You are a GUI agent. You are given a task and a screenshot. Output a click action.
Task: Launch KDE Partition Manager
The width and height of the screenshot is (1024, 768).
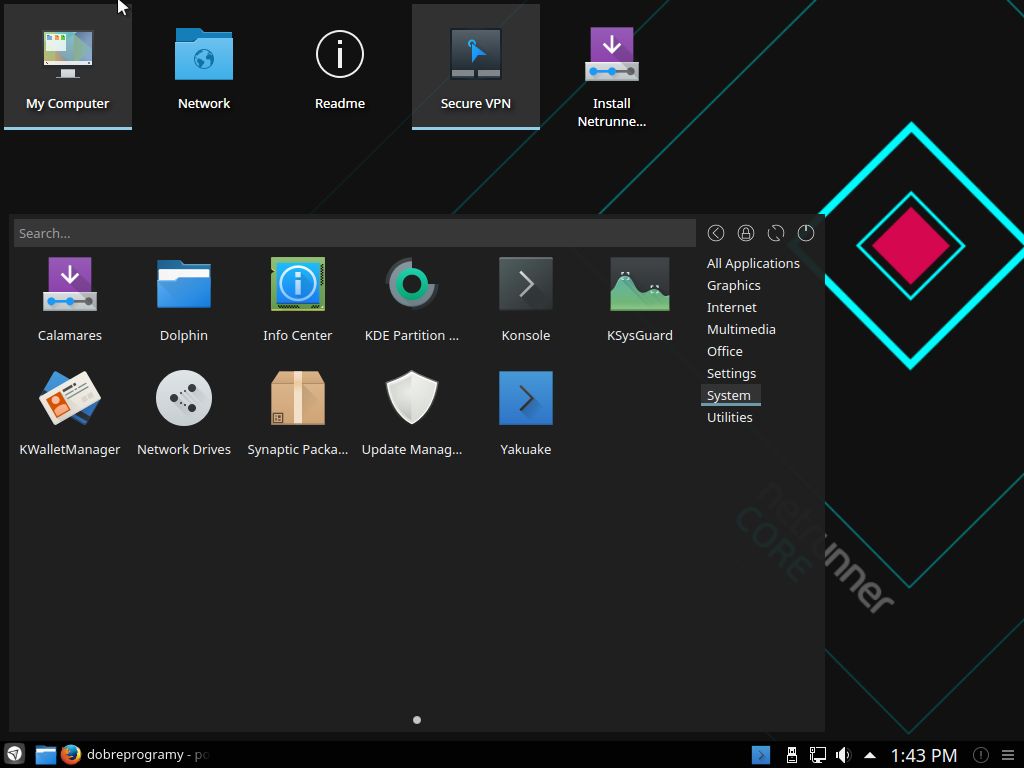411,300
